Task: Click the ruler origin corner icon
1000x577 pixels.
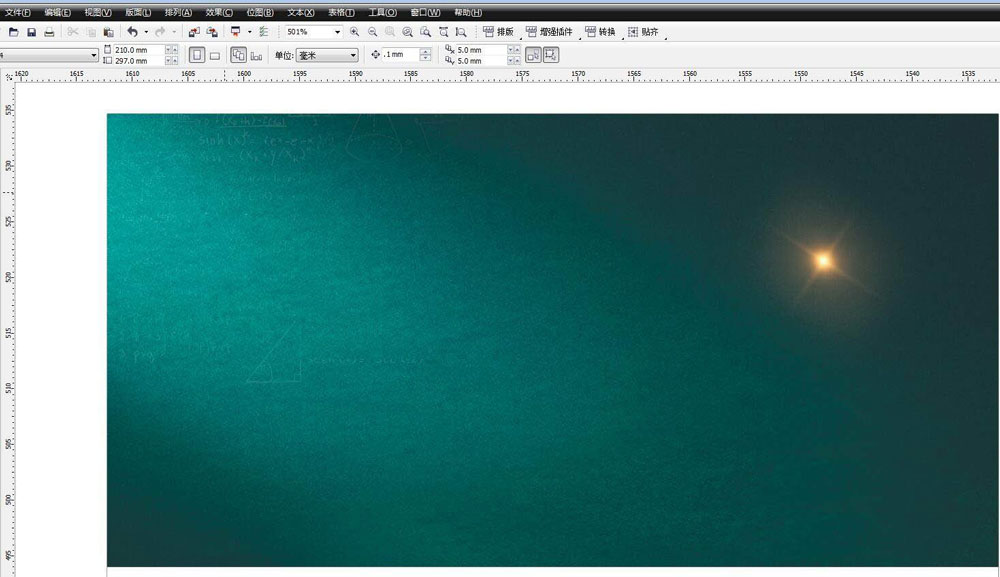Action: point(8,76)
